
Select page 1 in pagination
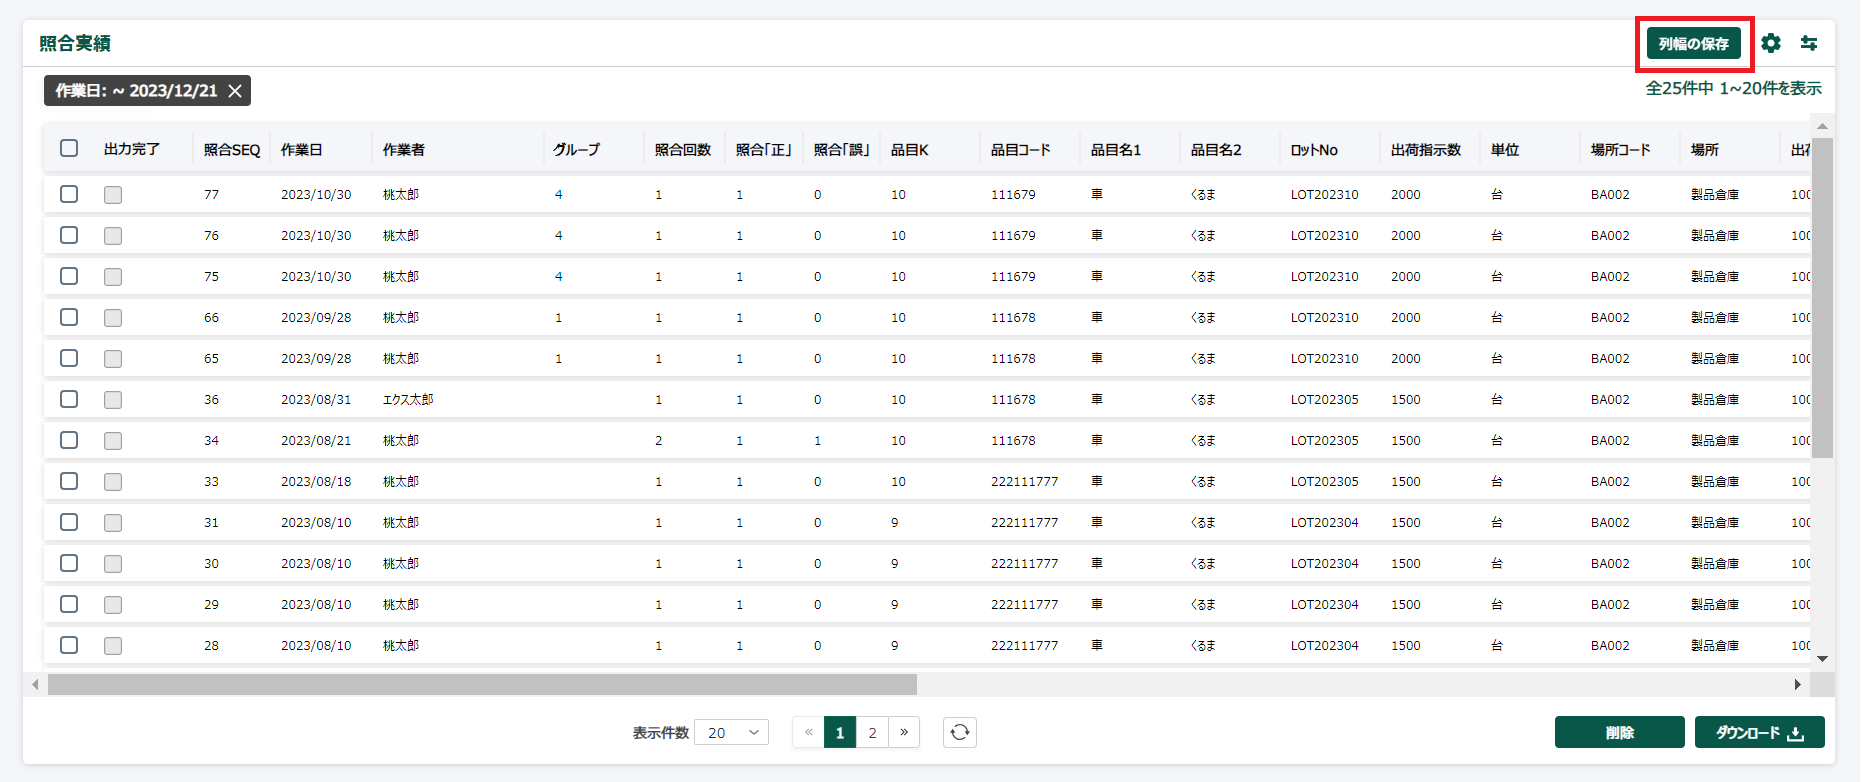point(840,732)
